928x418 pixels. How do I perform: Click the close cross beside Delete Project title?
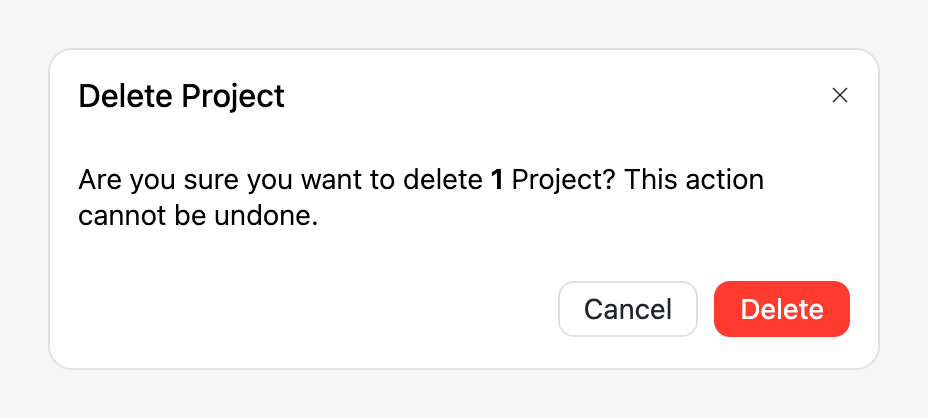(x=840, y=96)
